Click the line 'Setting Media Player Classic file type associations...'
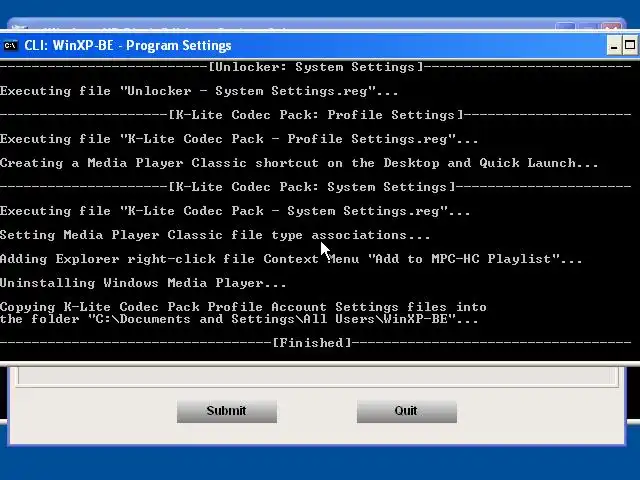 215,235
